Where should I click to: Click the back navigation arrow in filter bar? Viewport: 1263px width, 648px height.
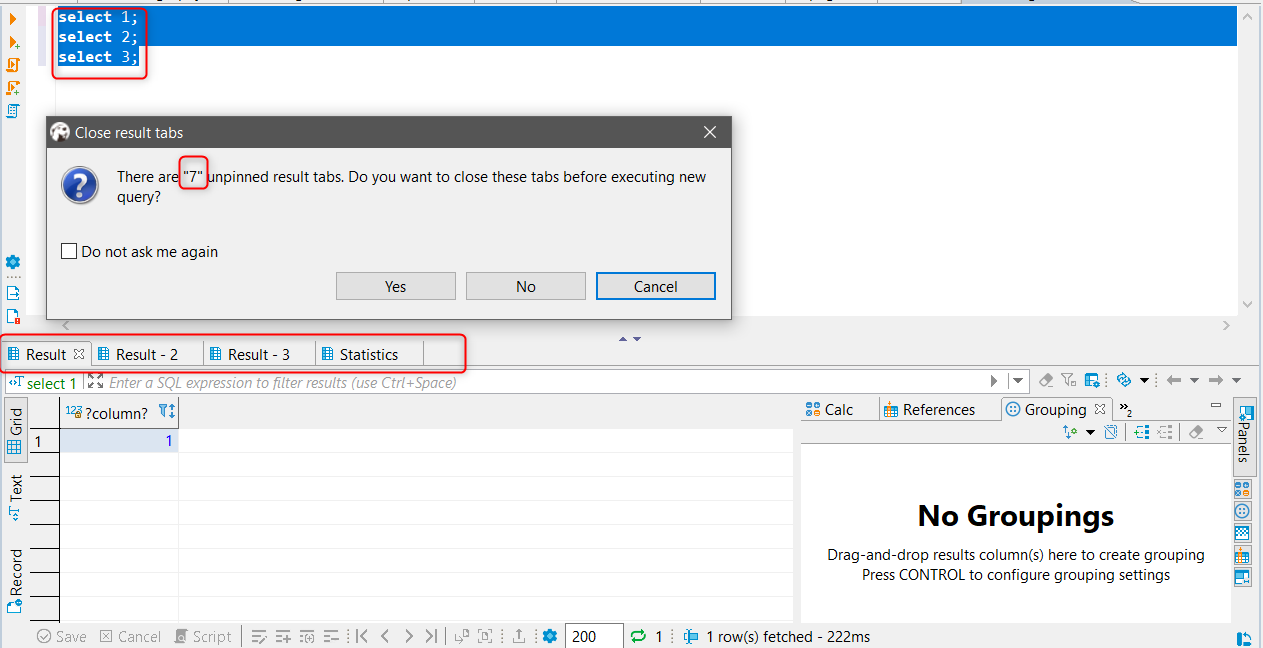1173,380
